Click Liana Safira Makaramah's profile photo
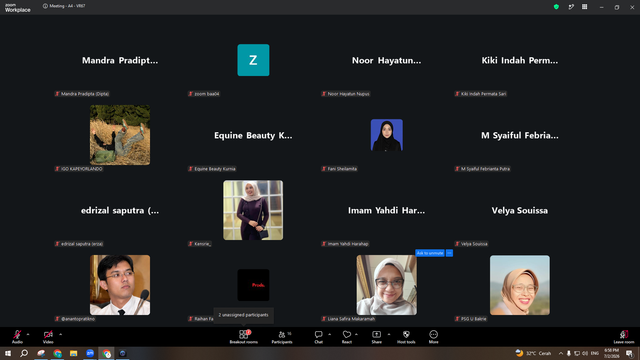This screenshot has width=640, height=360. click(387, 285)
